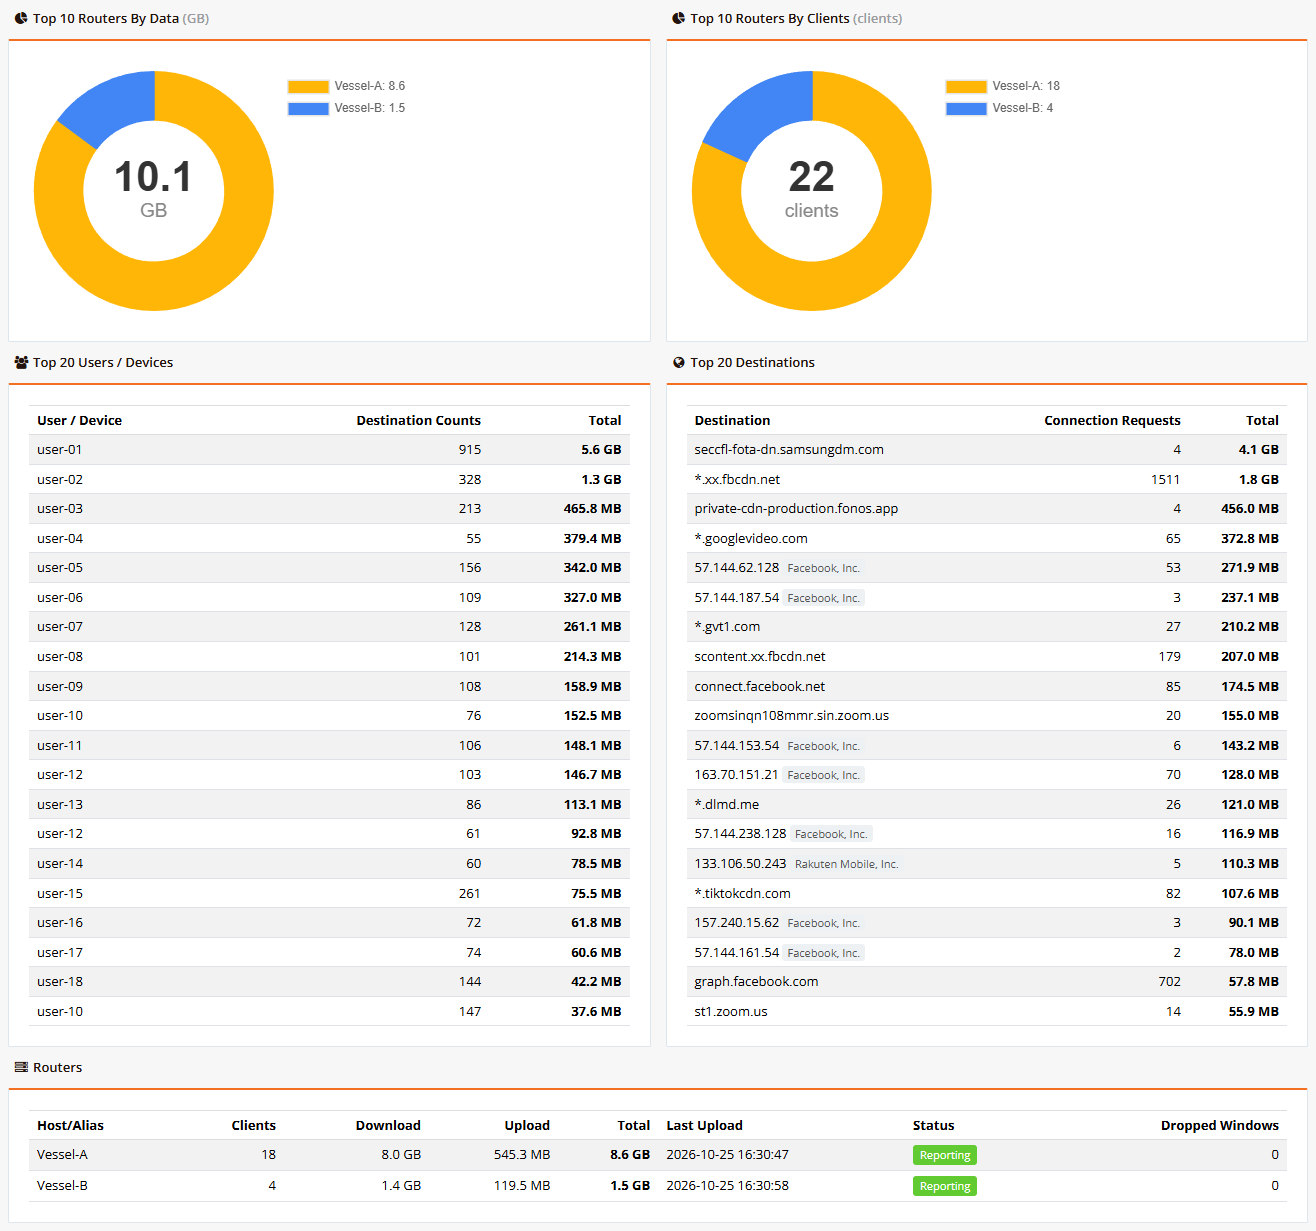Image resolution: width=1316 pixels, height=1231 pixels.
Task: Click the Vessel-B blue legend swatch in clients chart
Action: coord(966,108)
